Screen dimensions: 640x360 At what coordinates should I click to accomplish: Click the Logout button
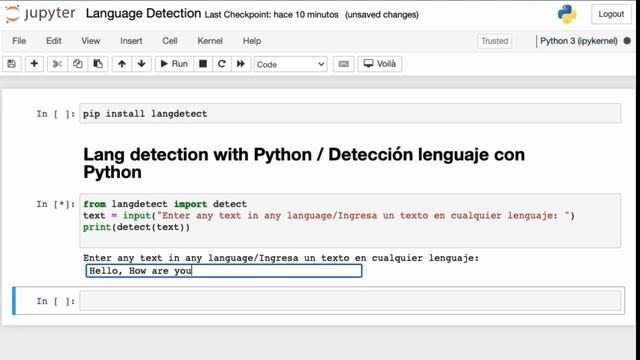(611, 14)
